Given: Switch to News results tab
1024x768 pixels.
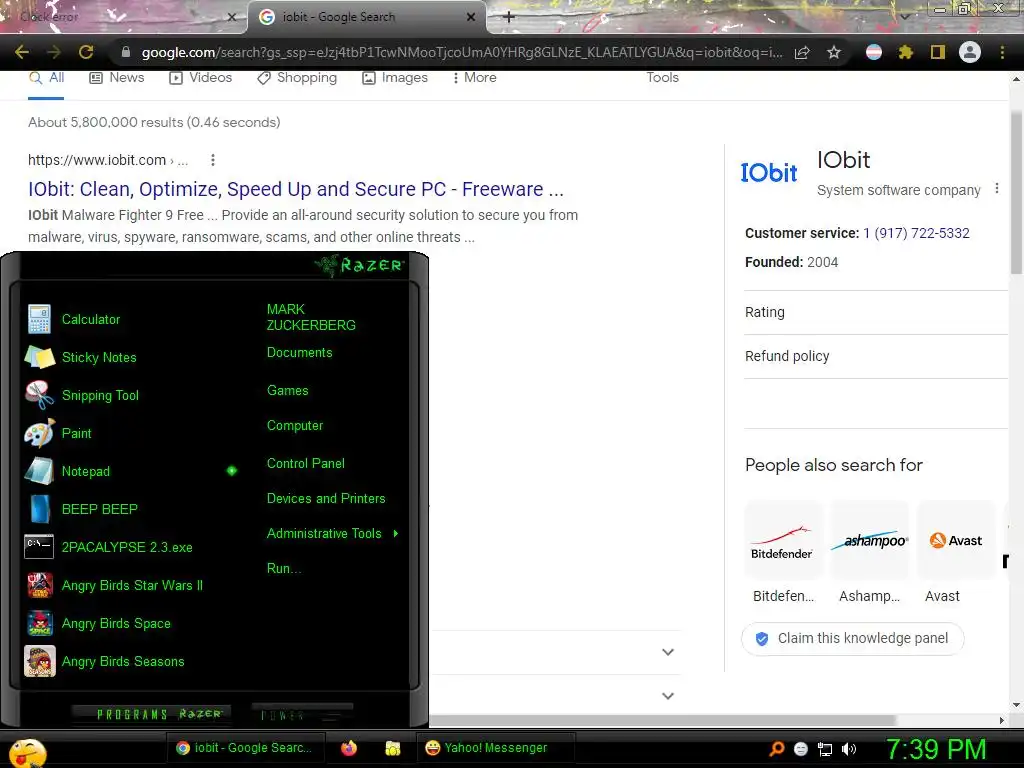Looking at the screenshot, I should click(117, 78).
